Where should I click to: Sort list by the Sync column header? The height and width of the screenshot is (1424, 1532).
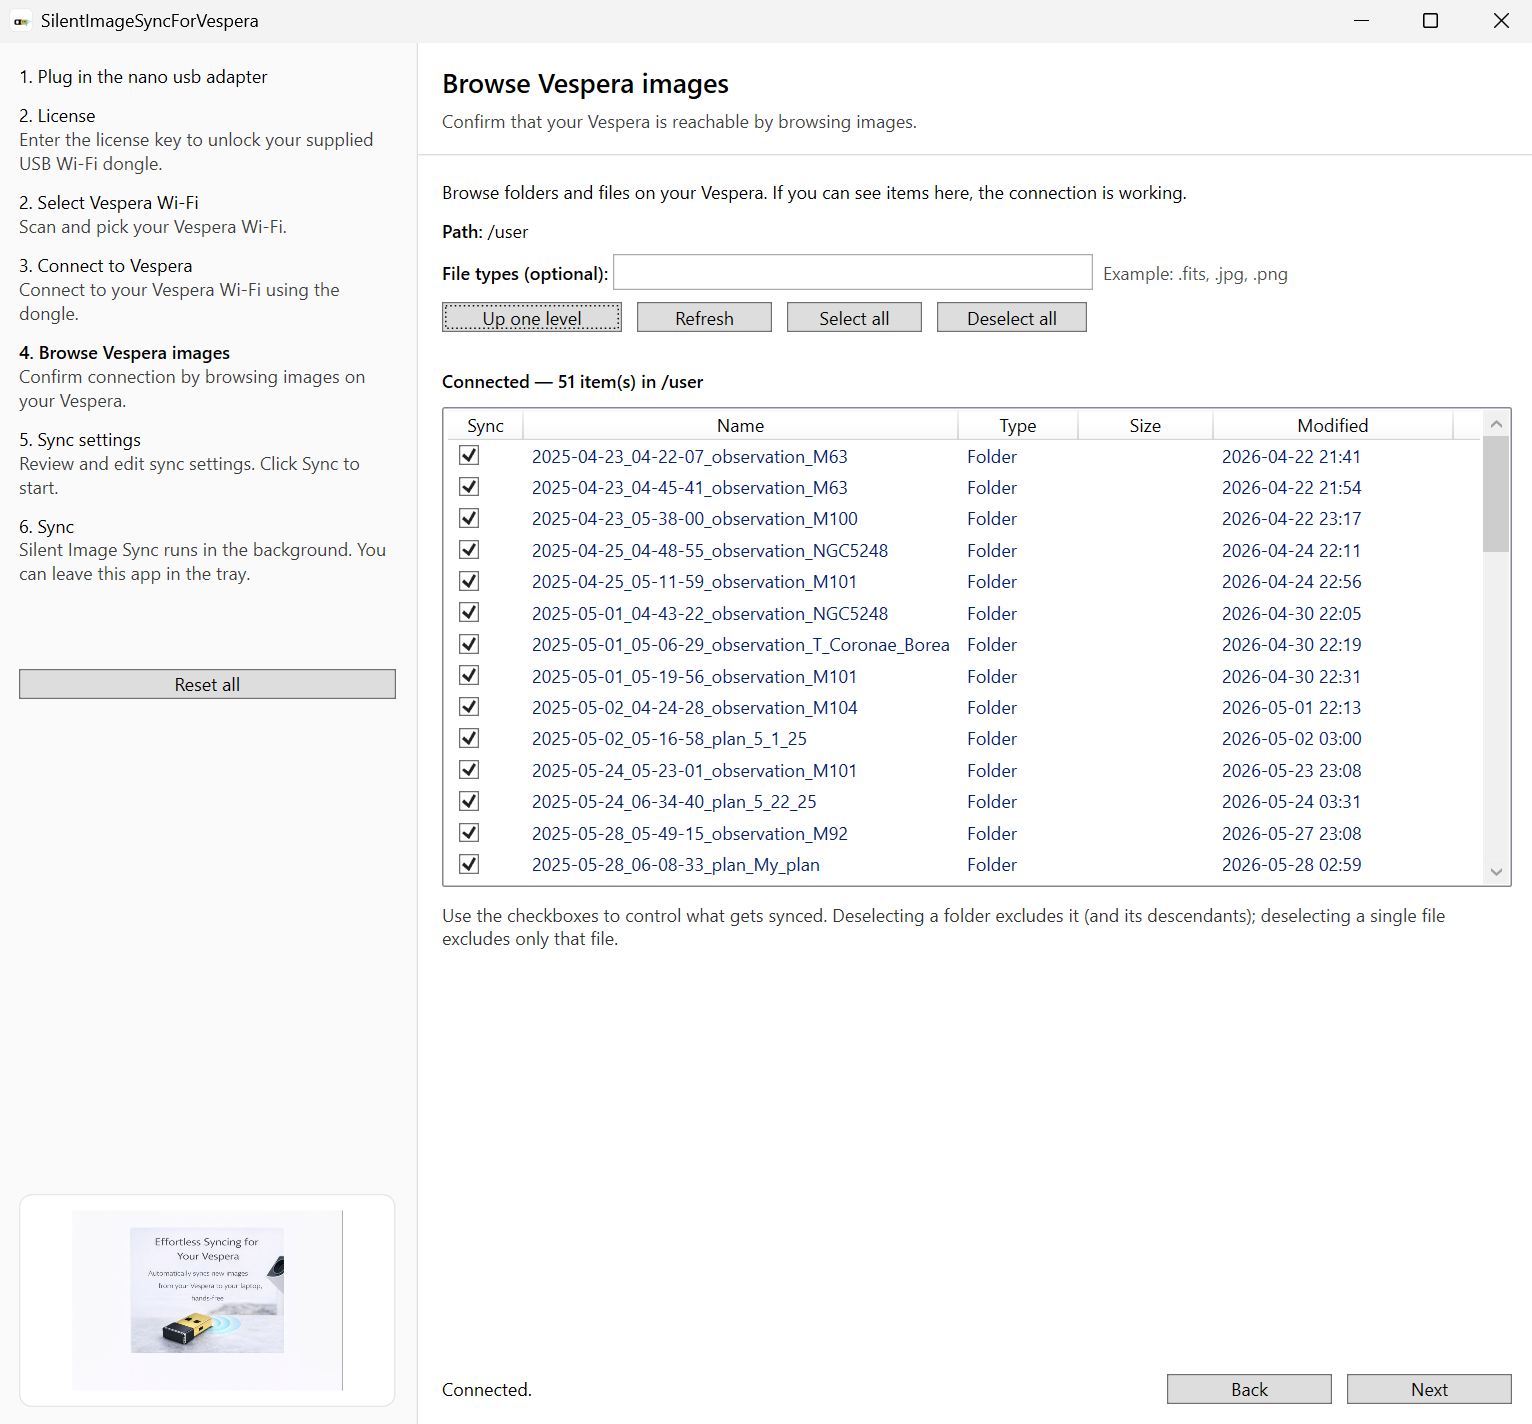(485, 425)
